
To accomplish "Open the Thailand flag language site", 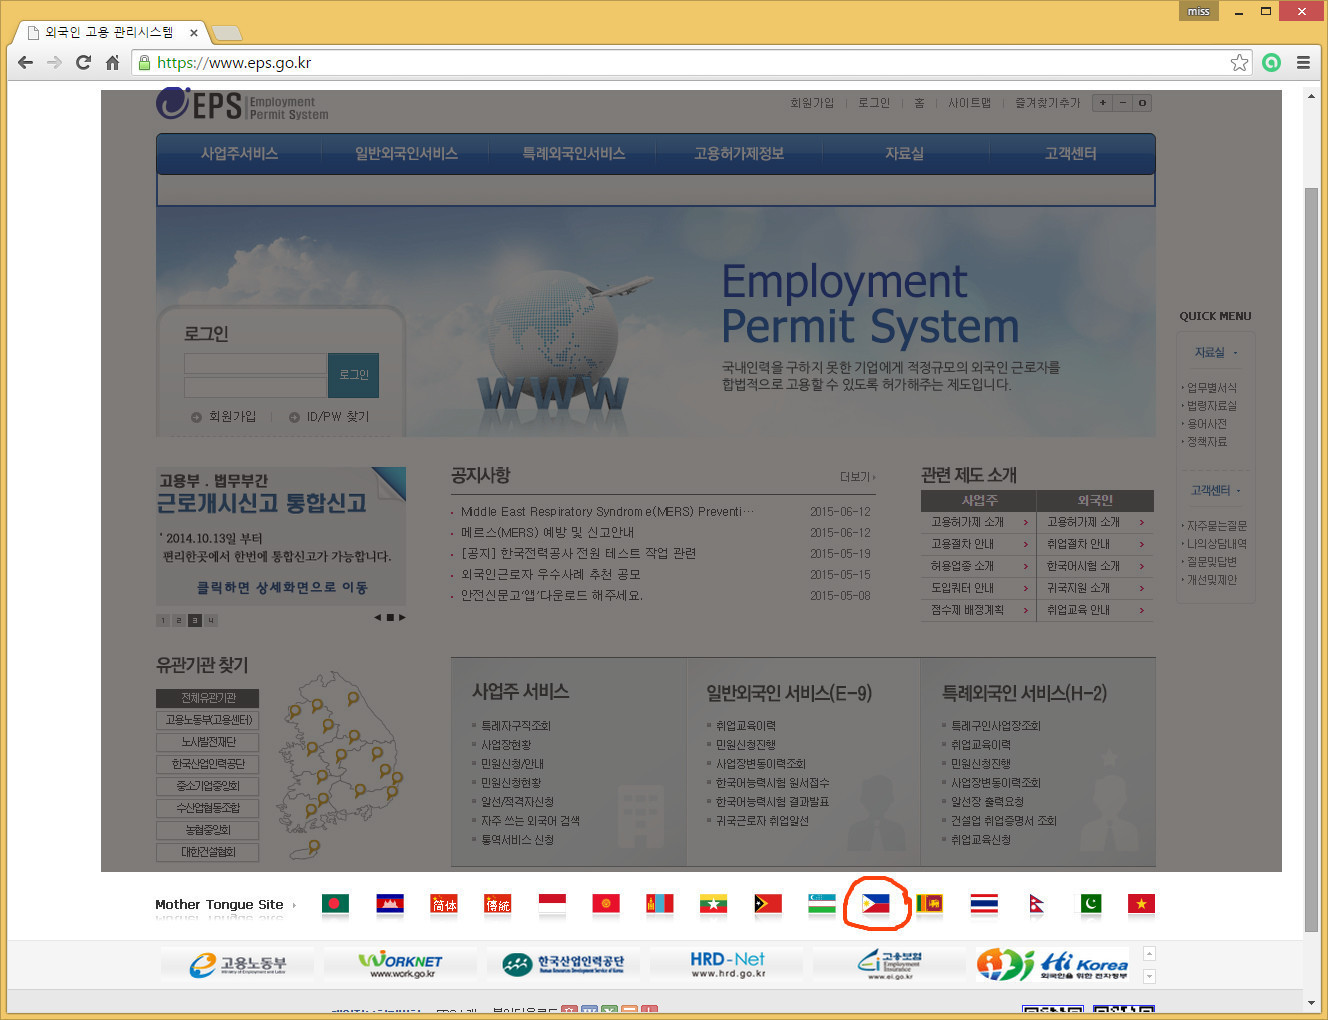I will point(983,904).
